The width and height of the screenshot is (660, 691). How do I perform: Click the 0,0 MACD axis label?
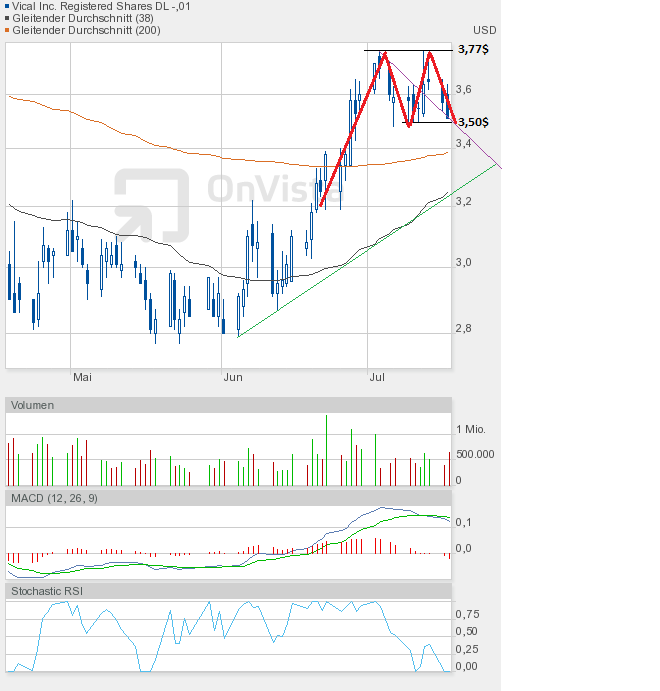point(463,548)
